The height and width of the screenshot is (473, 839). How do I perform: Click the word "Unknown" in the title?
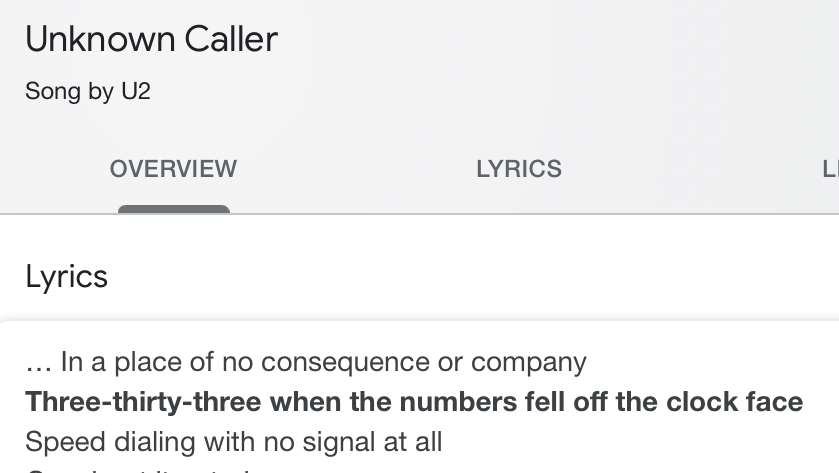tap(87, 39)
